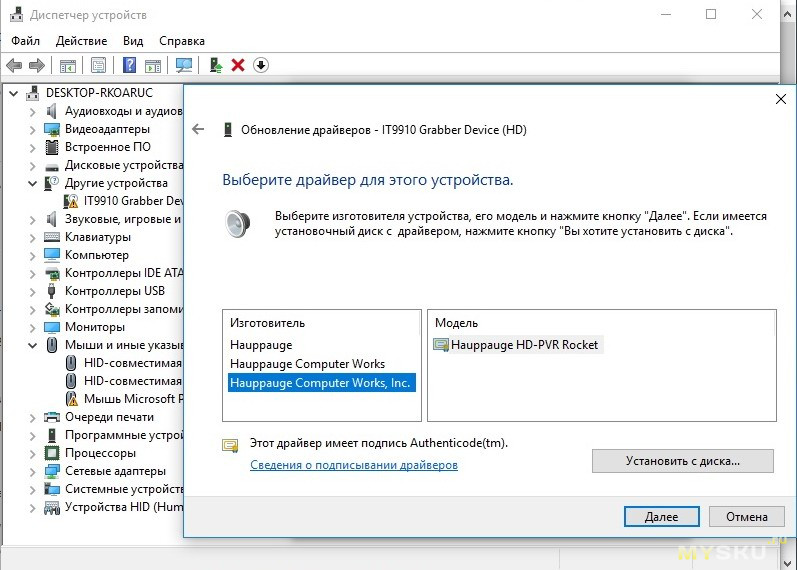
Task: Click the Очереди печати printer icon
Action: click(x=52, y=417)
